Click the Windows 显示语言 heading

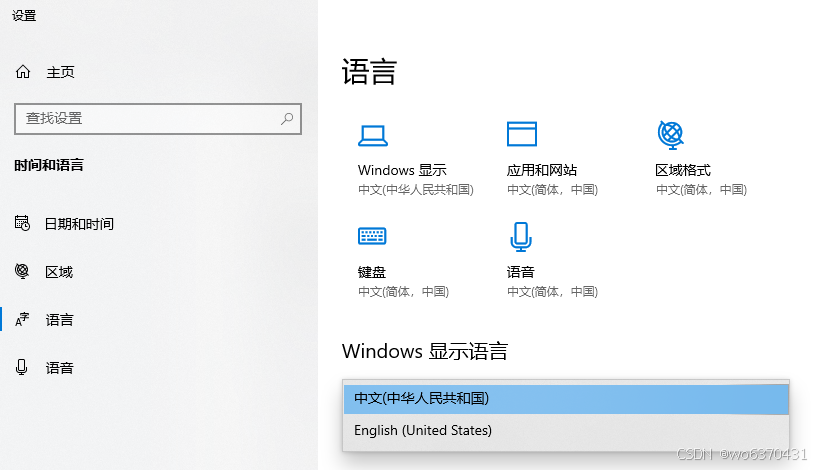(x=425, y=351)
